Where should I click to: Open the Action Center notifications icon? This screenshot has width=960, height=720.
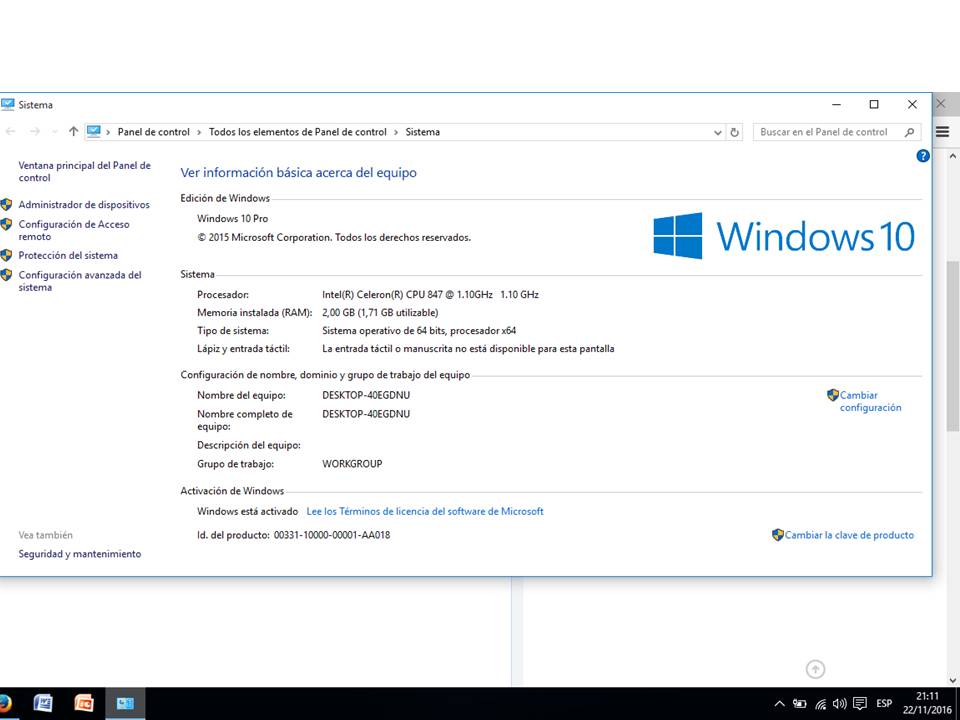(x=860, y=704)
